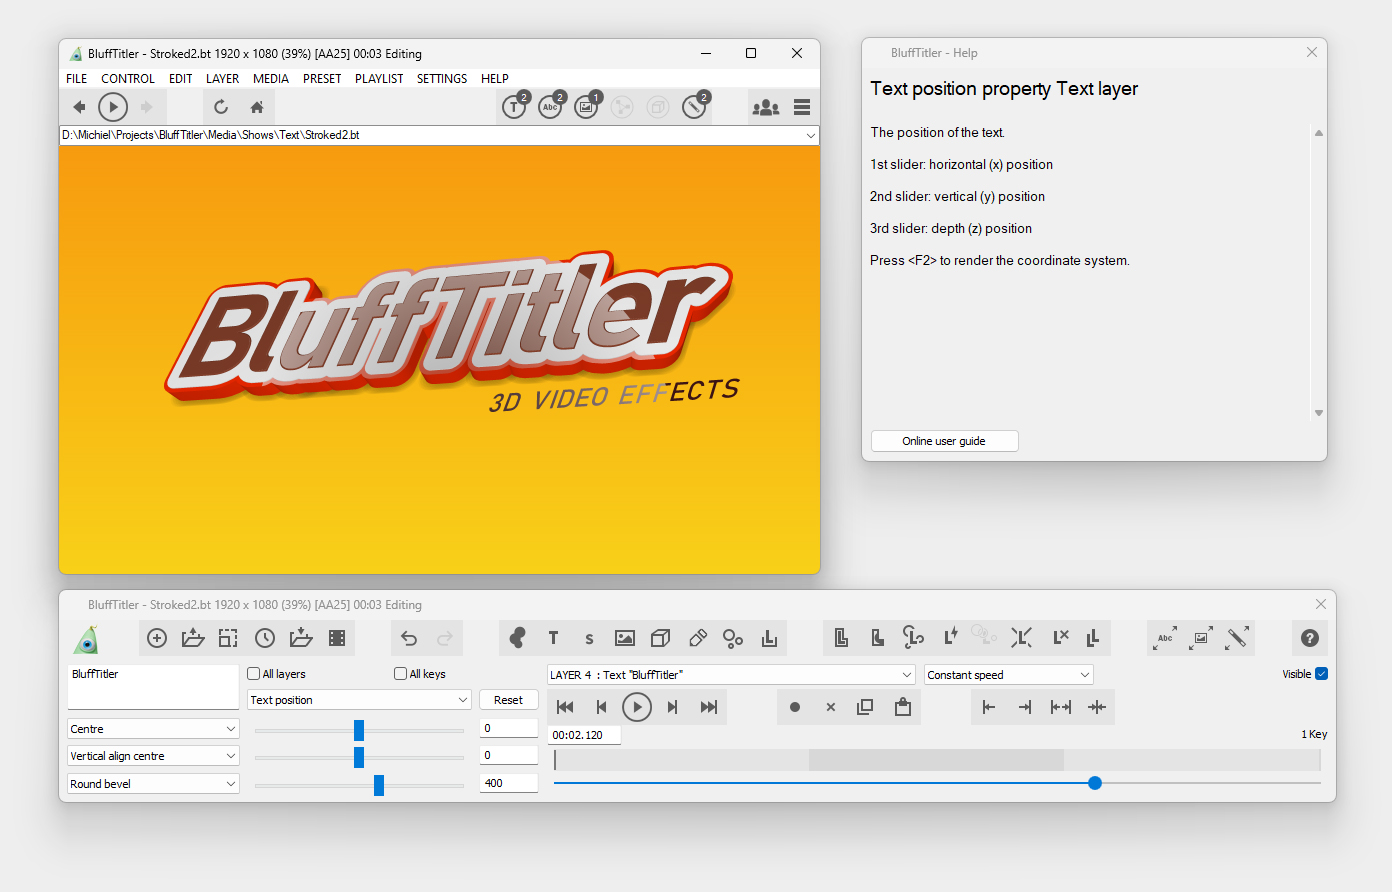Image resolution: width=1392 pixels, height=892 pixels.
Task: Click the Help window scrollbar down arrow
Action: pyautogui.click(x=1319, y=413)
